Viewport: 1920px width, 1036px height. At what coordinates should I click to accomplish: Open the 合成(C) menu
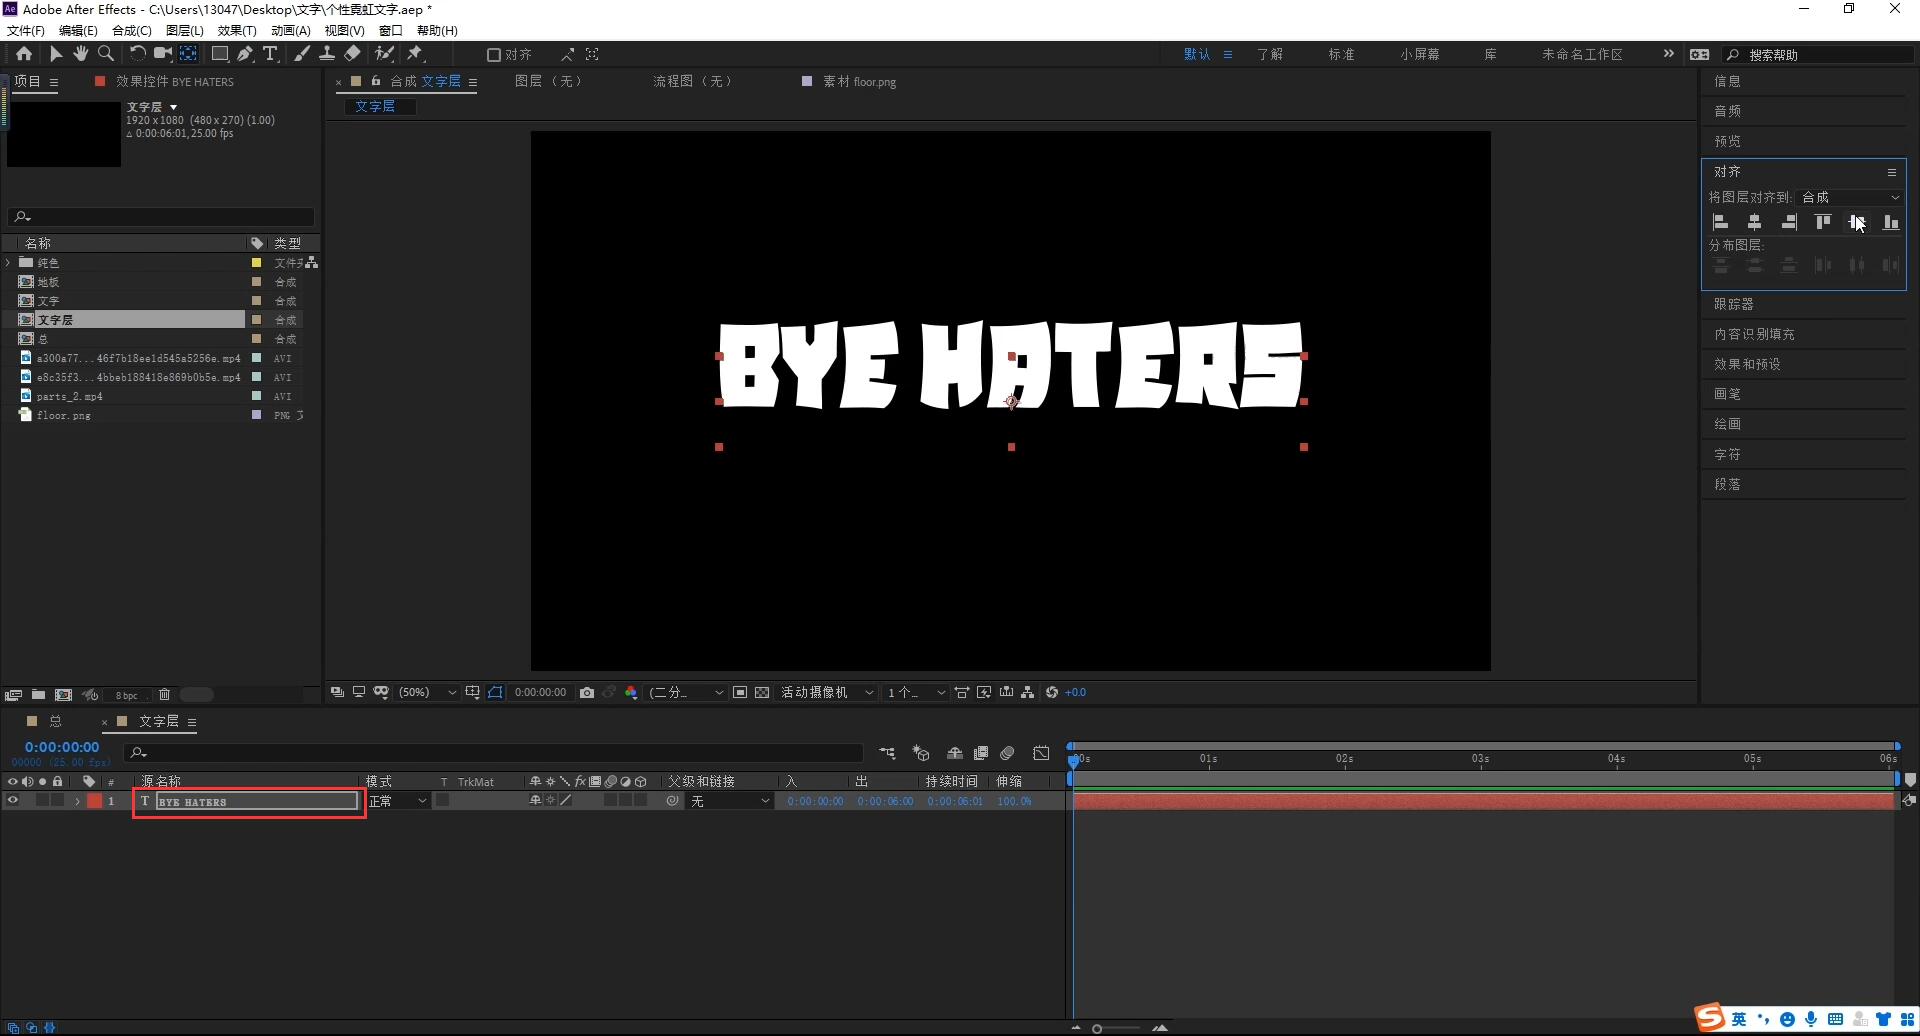(132, 30)
